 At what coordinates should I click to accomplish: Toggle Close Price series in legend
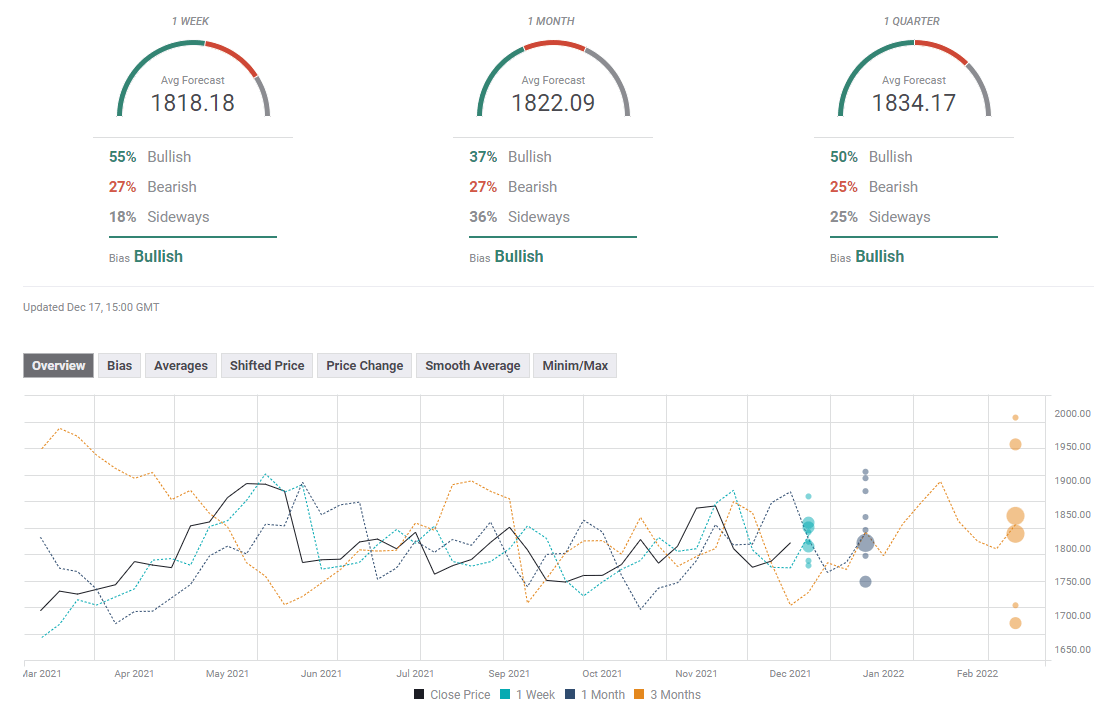coord(451,695)
